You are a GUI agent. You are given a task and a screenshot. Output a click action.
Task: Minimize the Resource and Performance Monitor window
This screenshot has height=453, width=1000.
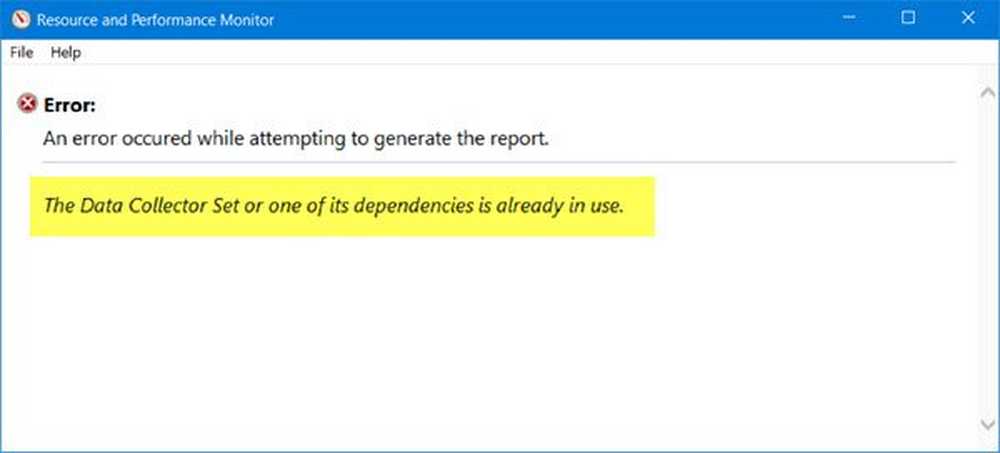click(849, 19)
